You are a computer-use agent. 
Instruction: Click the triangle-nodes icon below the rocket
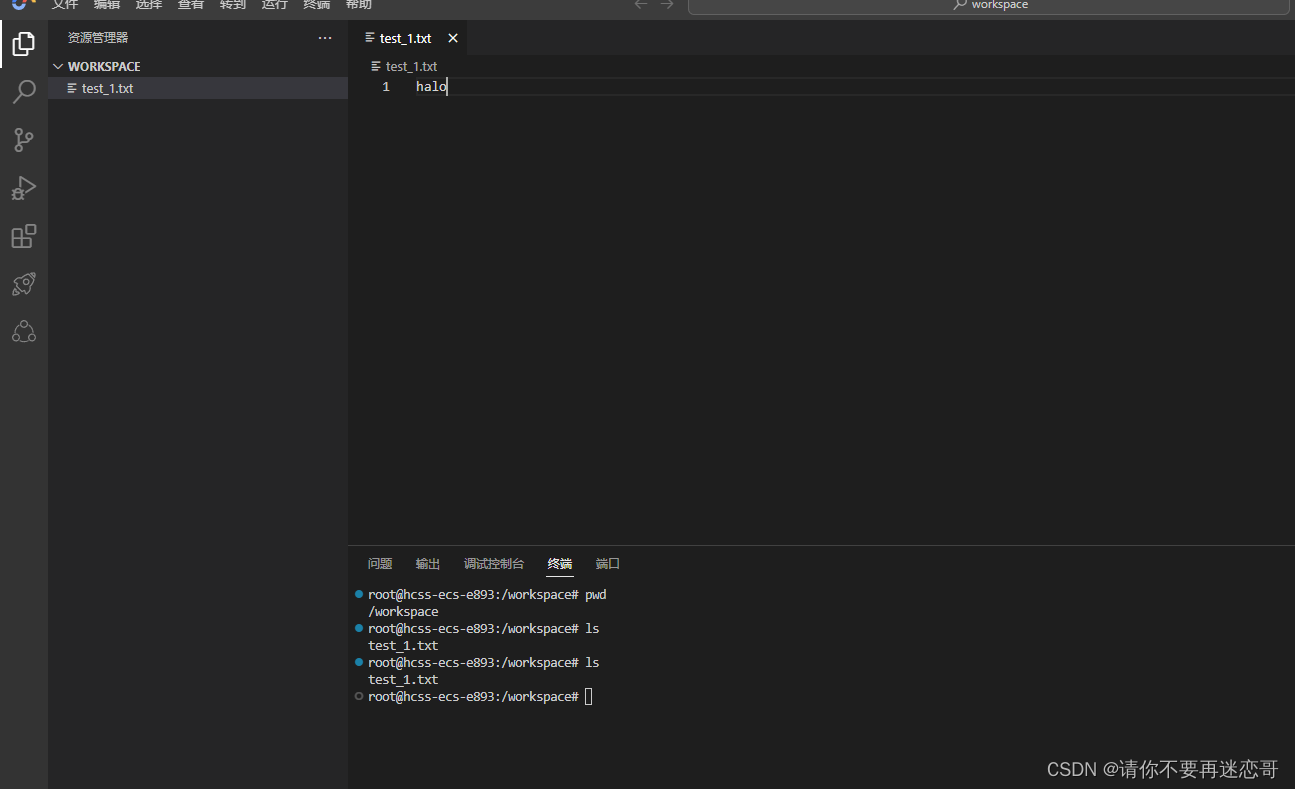click(24, 332)
